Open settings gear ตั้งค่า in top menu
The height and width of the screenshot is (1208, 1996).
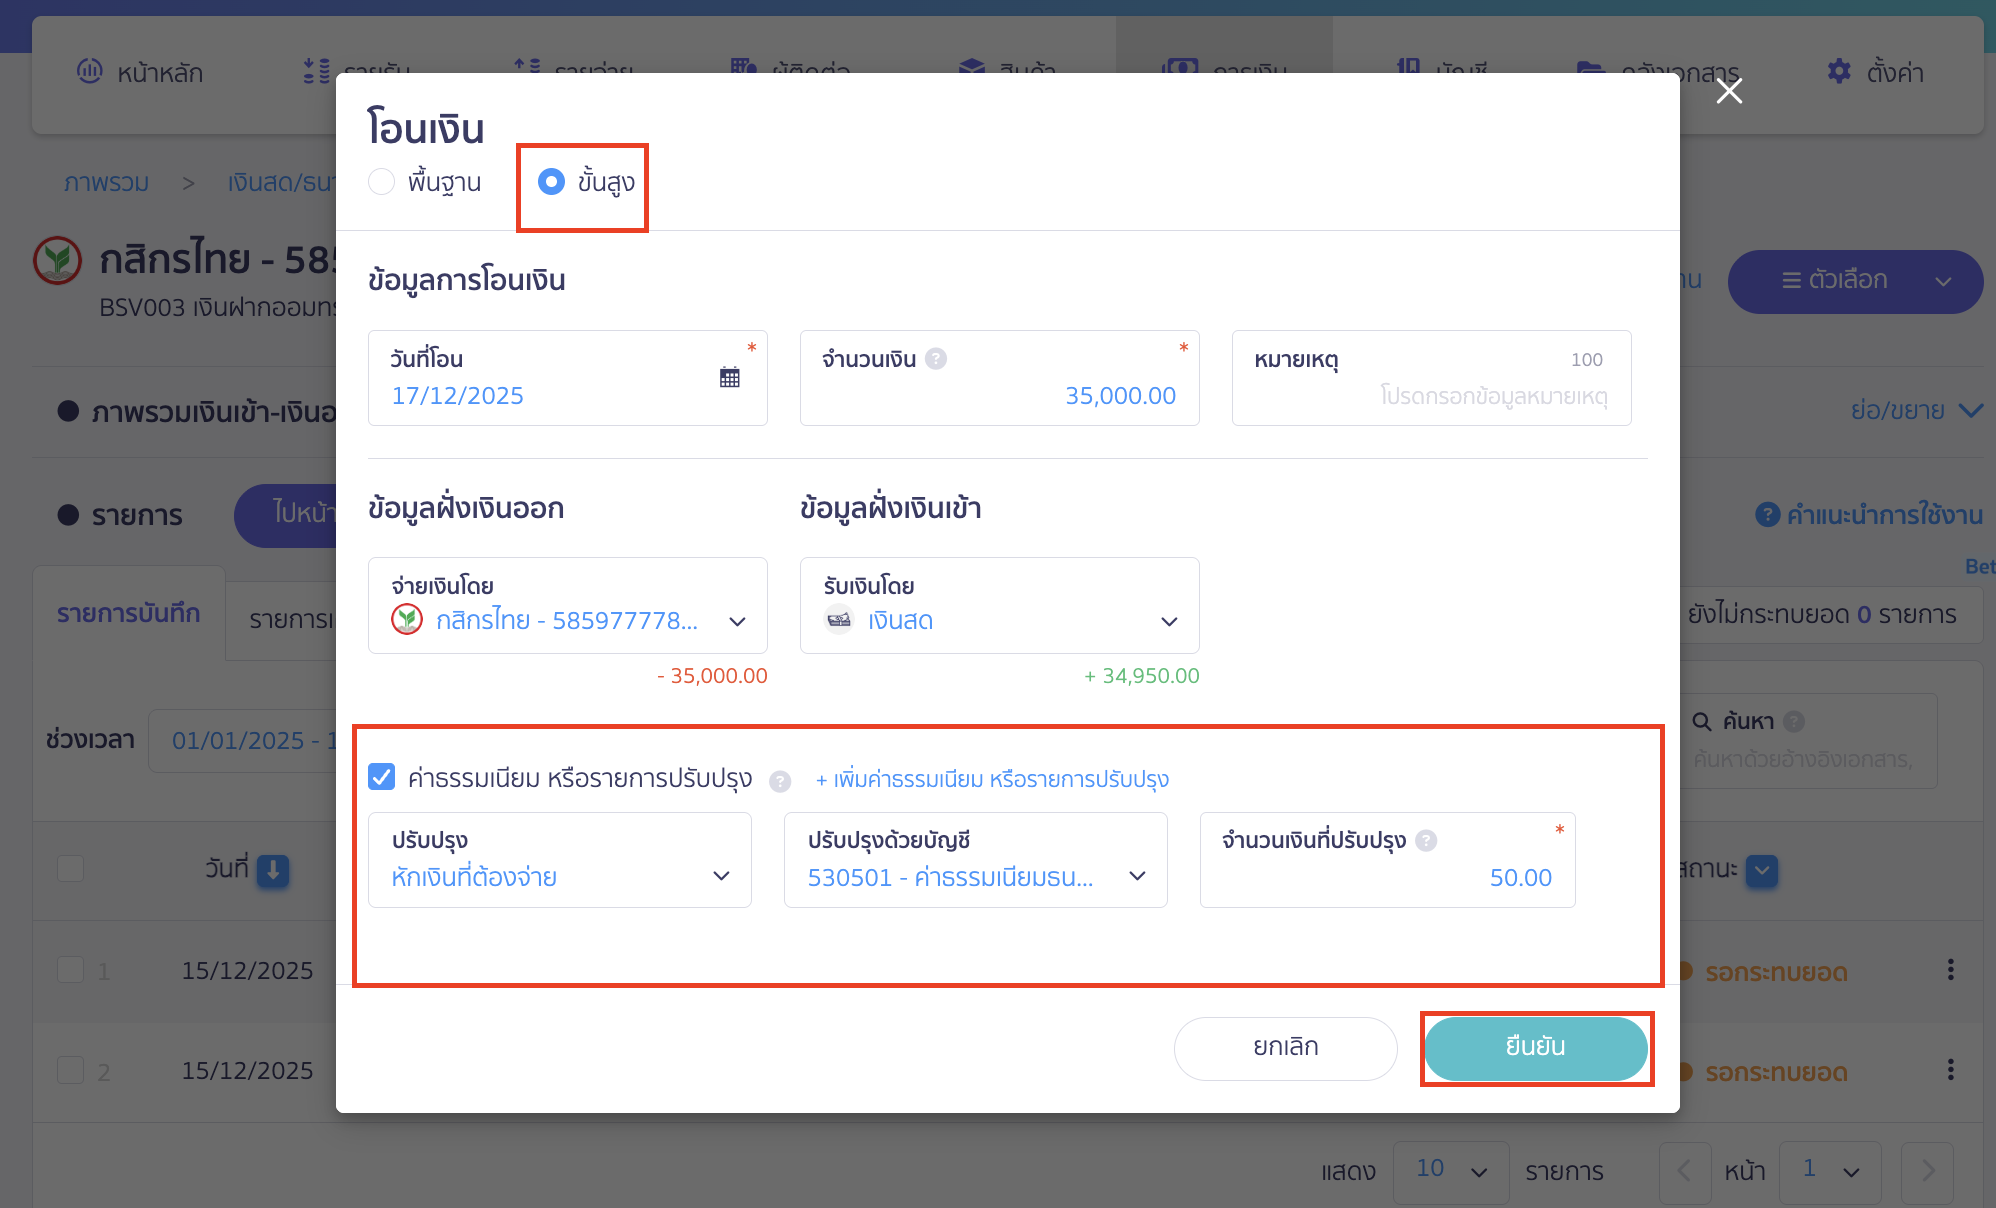coord(1838,71)
